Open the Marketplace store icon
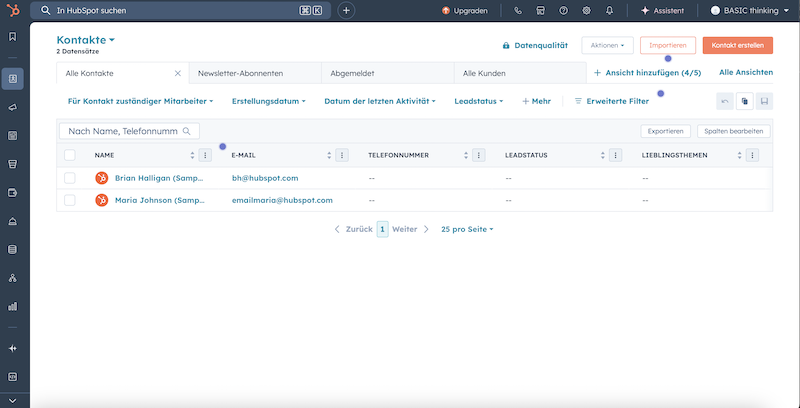 (540, 10)
